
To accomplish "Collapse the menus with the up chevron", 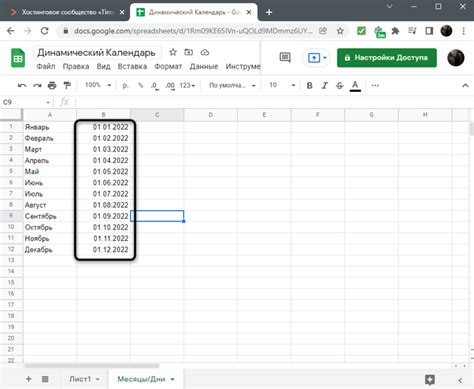I will pos(465,86).
